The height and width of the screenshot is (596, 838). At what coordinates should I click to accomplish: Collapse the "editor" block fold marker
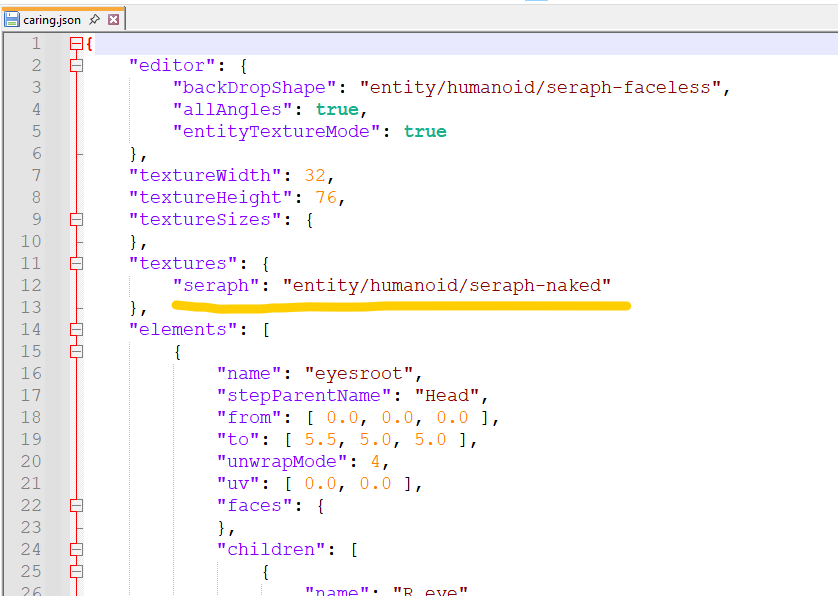[76, 66]
